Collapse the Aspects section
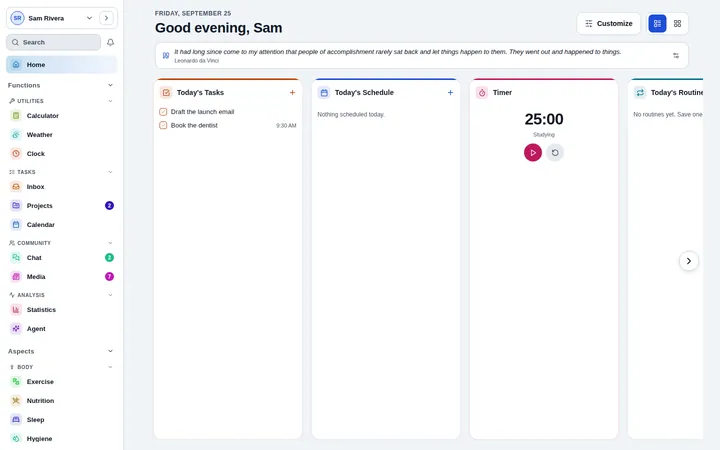 (110, 351)
